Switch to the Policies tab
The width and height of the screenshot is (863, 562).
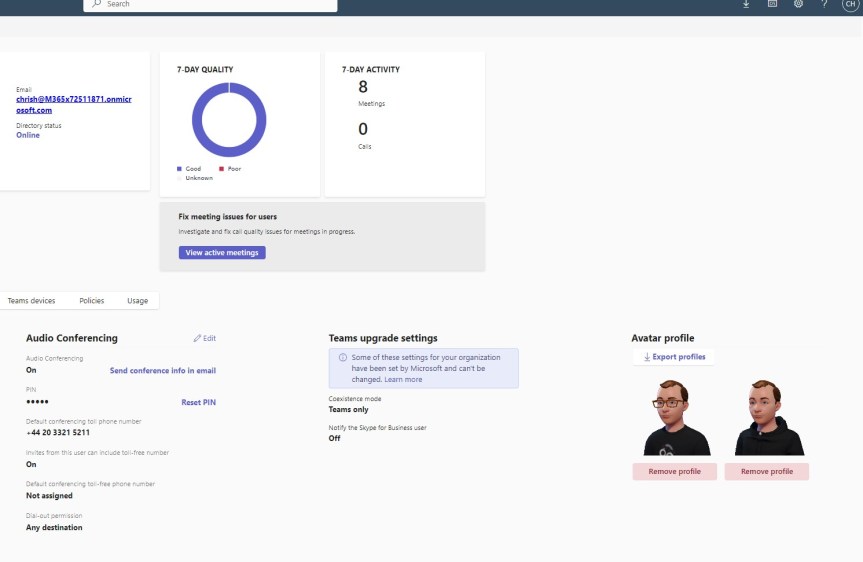pyautogui.click(x=91, y=301)
